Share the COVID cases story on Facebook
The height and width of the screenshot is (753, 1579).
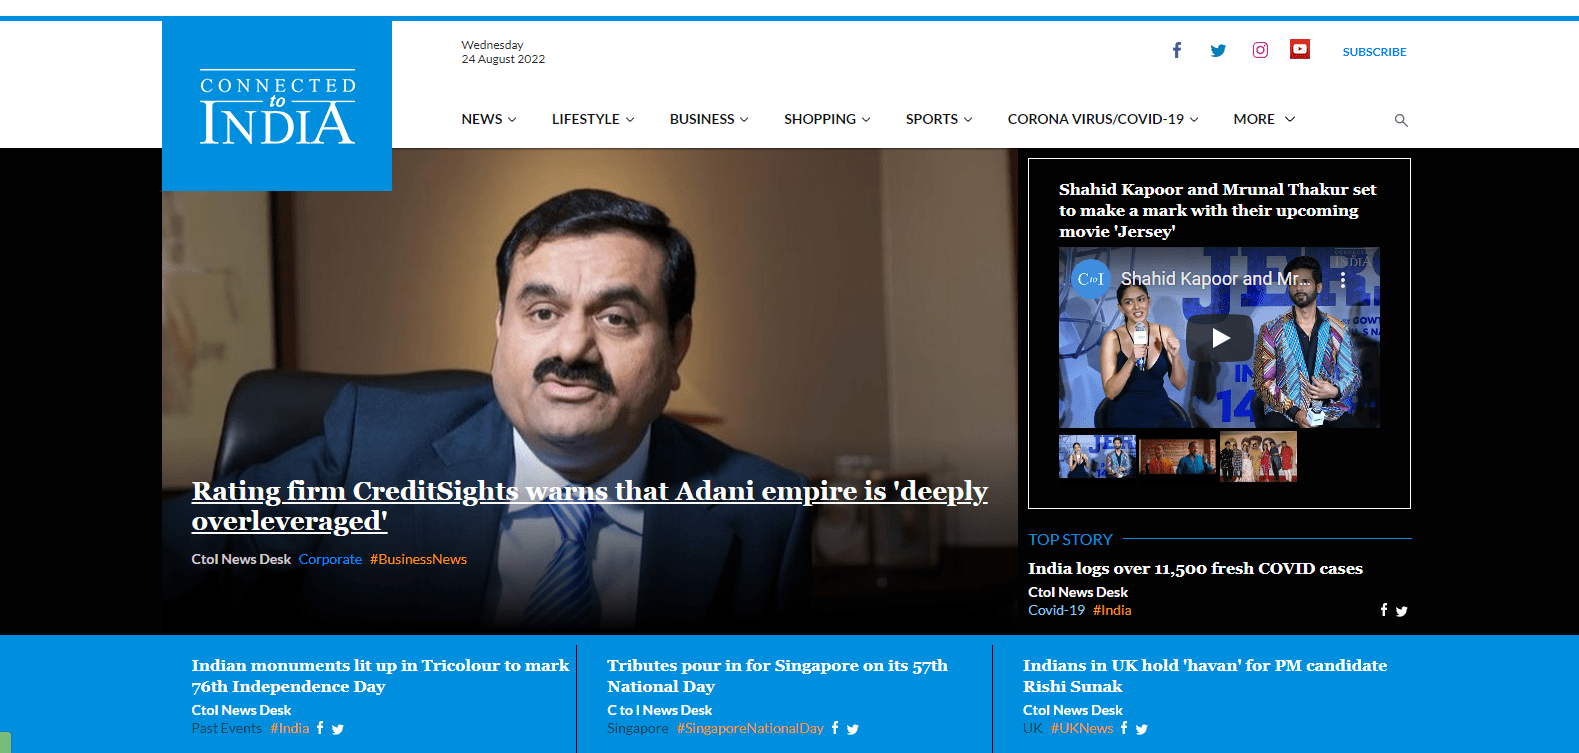pos(1384,610)
